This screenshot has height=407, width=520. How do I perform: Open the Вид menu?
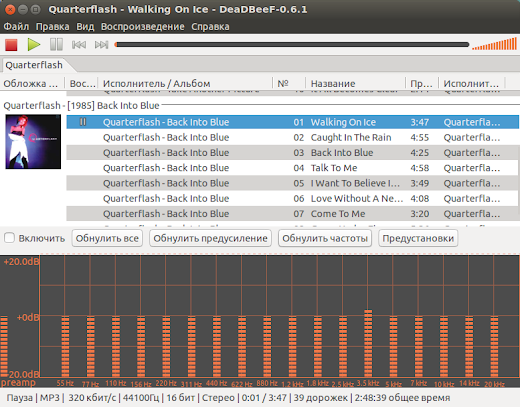coord(85,26)
